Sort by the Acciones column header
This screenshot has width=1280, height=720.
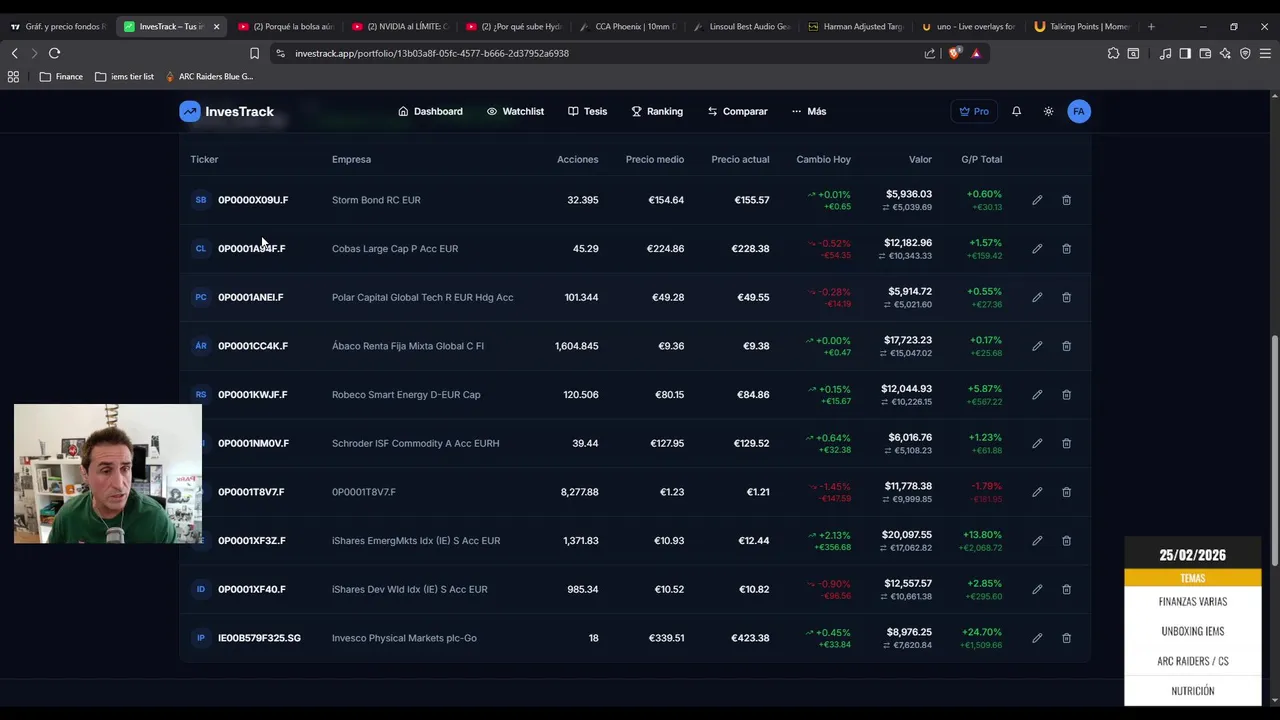(x=578, y=159)
